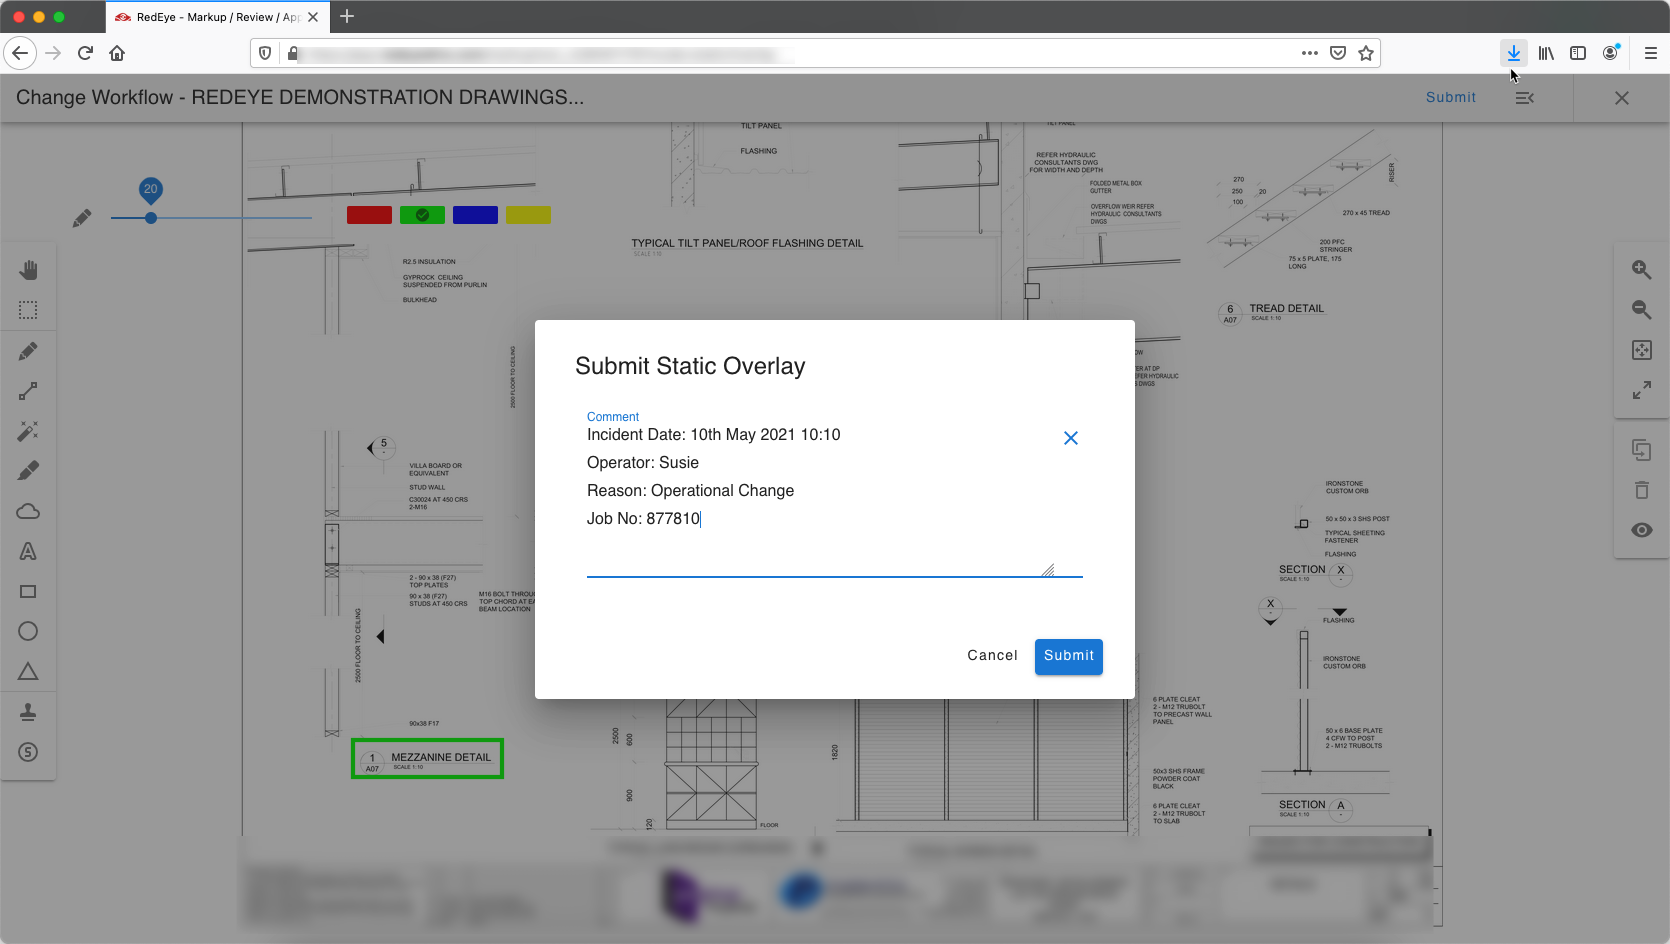The width and height of the screenshot is (1670, 944).
Task: Click Cancel in Submit Static Overlay dialog
Action: pos(992,655)
